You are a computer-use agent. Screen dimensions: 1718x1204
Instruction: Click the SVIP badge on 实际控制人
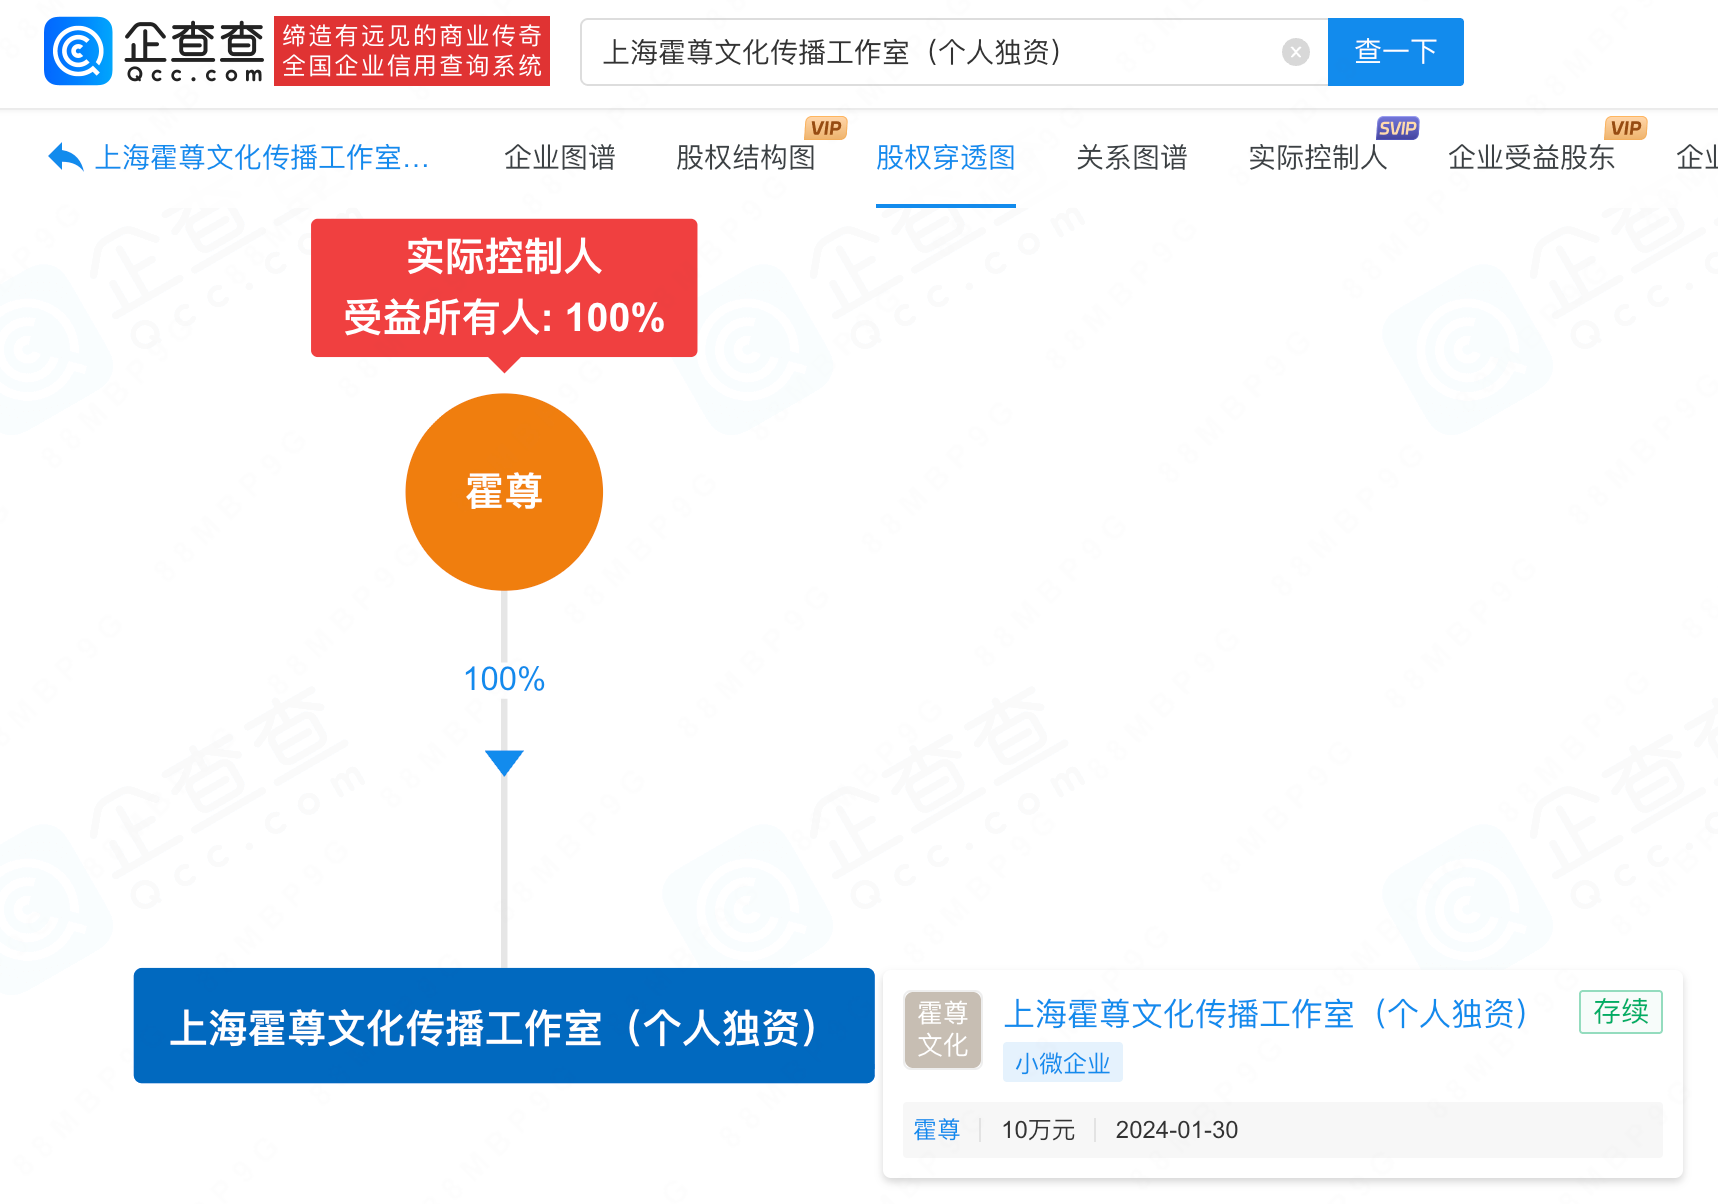(1396, 128)
